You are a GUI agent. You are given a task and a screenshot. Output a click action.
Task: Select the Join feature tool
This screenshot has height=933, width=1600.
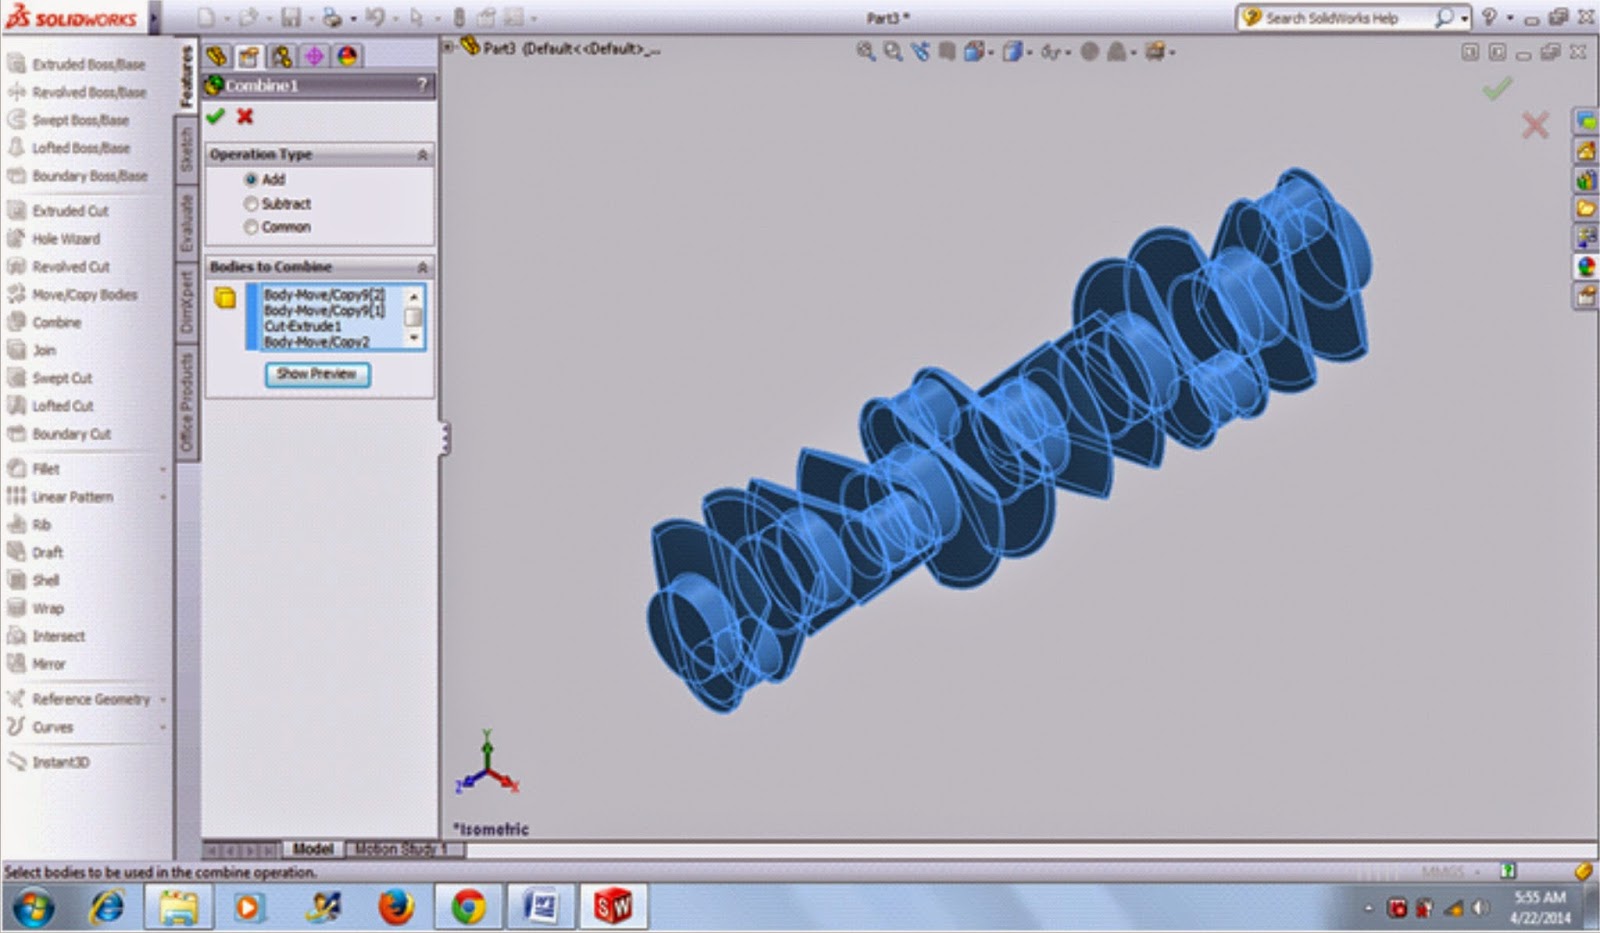pyautogui.click(x=32, y=350)
